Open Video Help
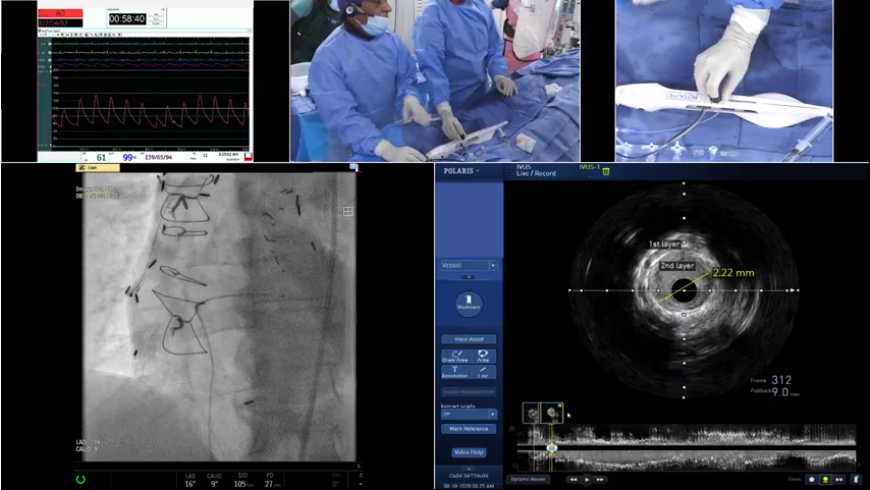Viewport: 870px width, 490px height. 469,452
